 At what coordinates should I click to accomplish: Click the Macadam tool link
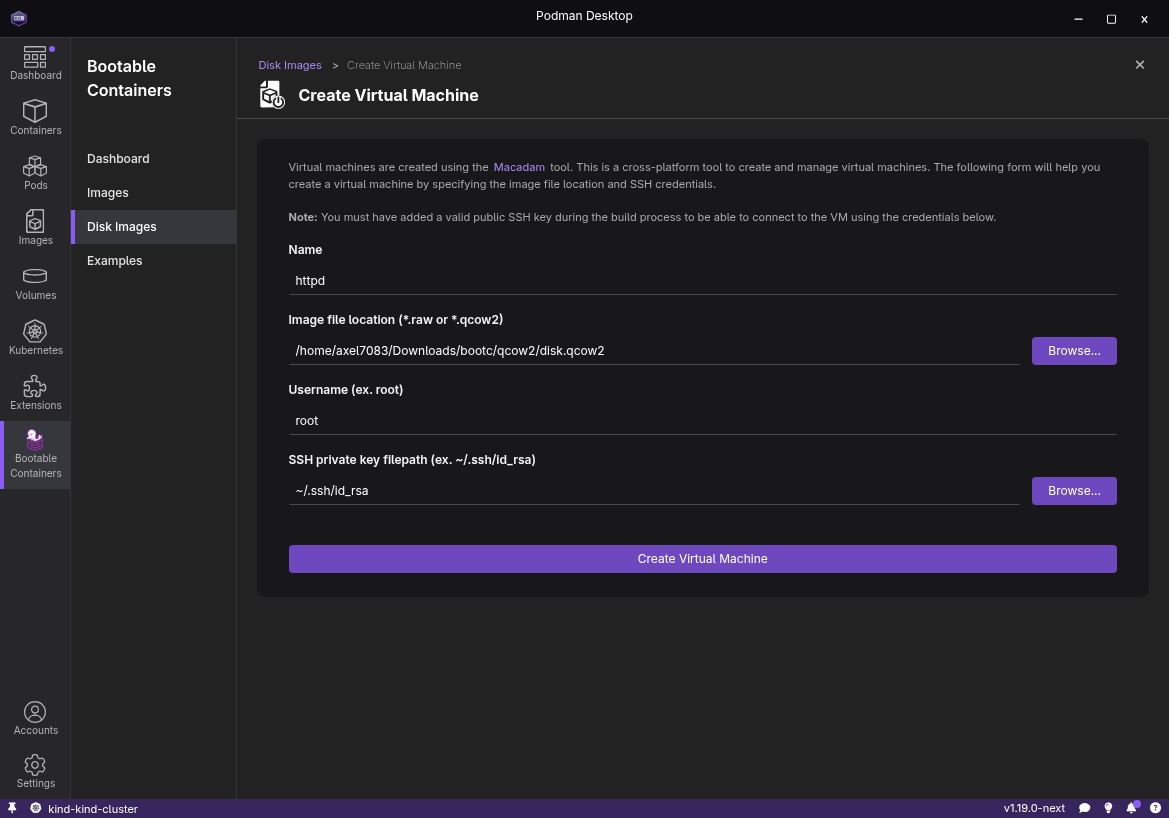519,168
